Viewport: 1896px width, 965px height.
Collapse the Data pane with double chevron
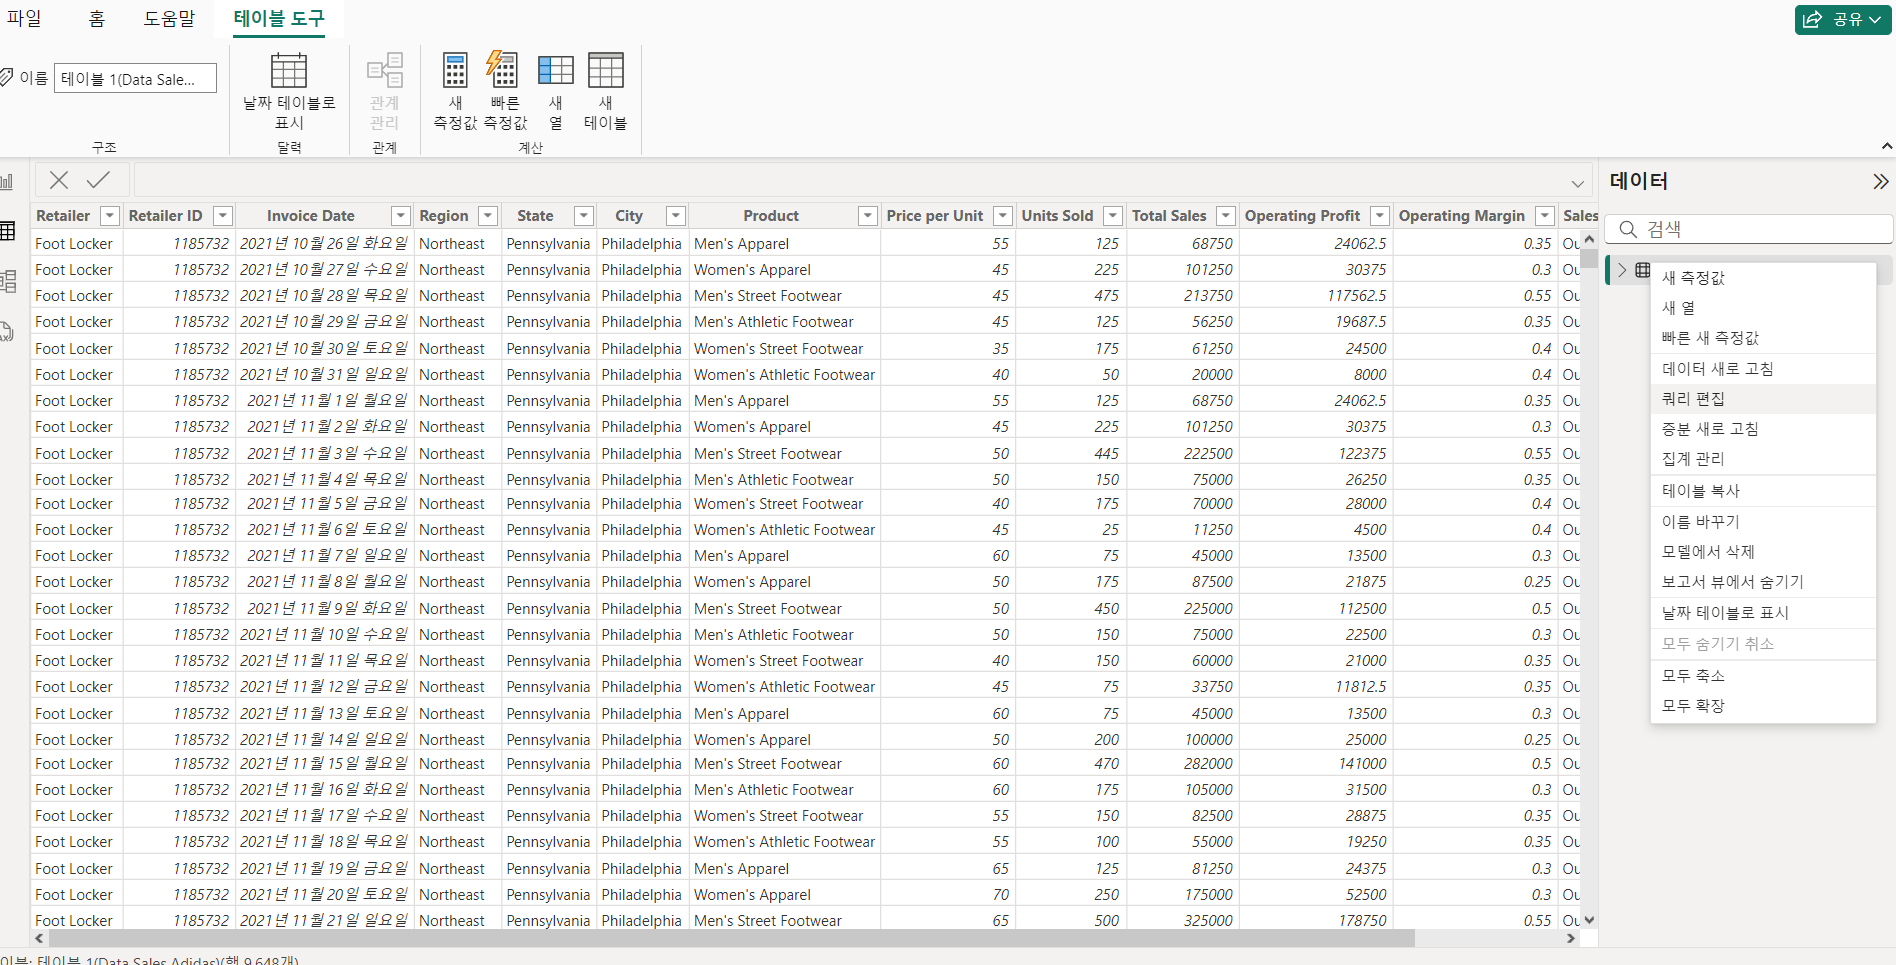pos(1880,181)
